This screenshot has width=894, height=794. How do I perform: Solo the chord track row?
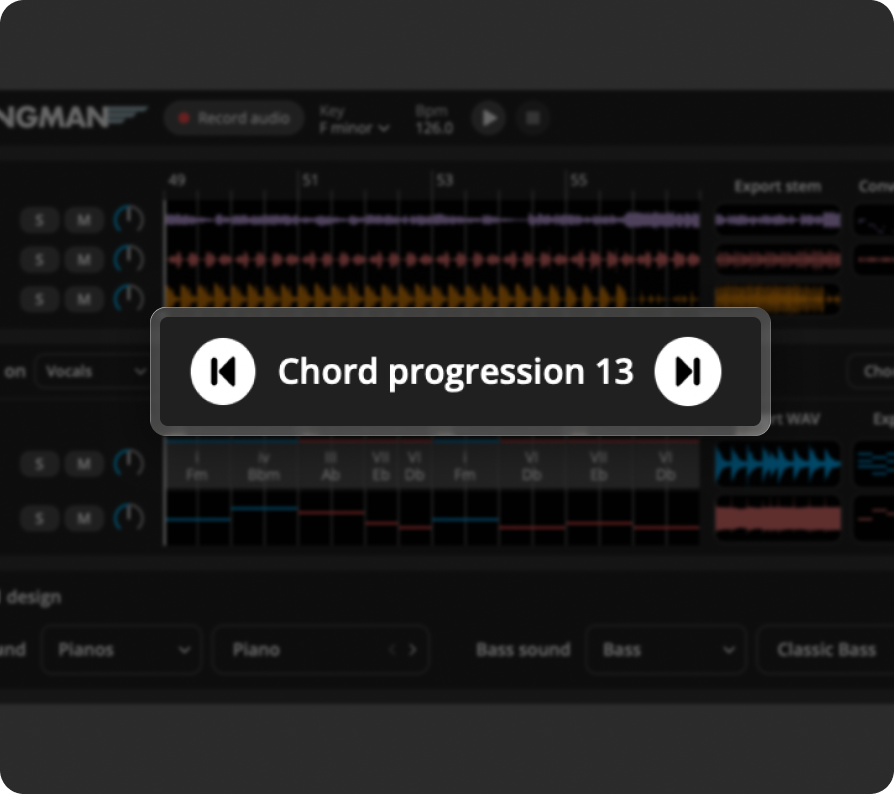pyautogui.click(x=40, y=464)
